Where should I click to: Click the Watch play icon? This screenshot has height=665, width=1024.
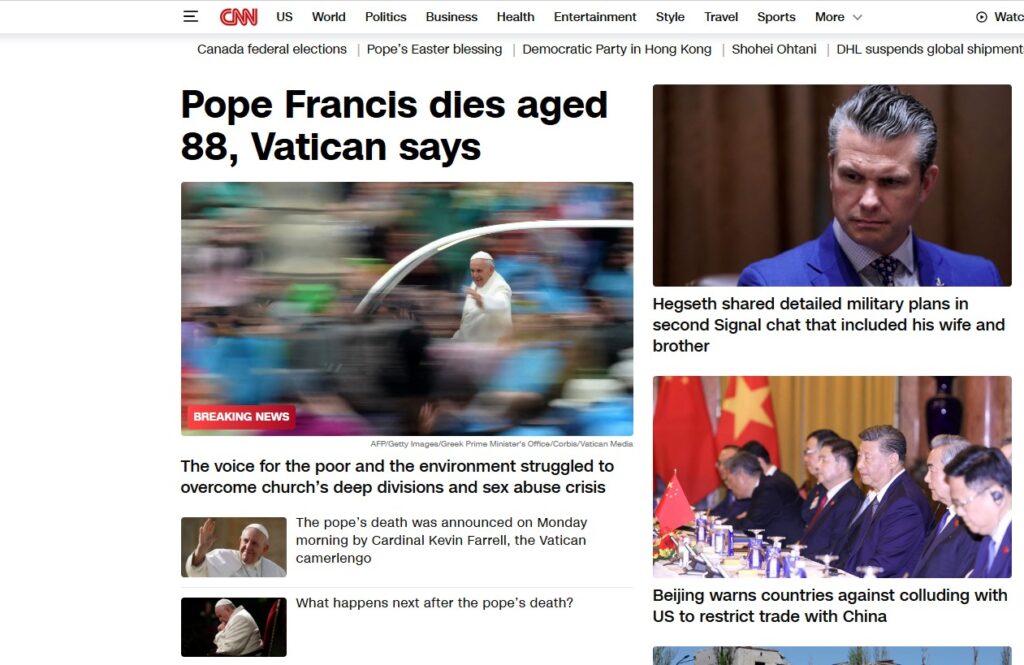click(x=981, y=17)
